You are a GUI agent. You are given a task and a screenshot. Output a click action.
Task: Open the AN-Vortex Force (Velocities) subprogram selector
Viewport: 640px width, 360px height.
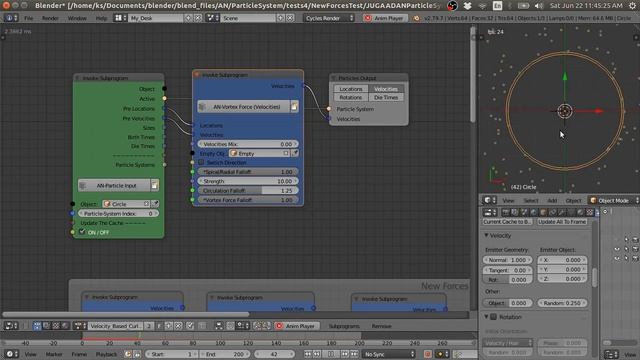click(x=243, y=107)
